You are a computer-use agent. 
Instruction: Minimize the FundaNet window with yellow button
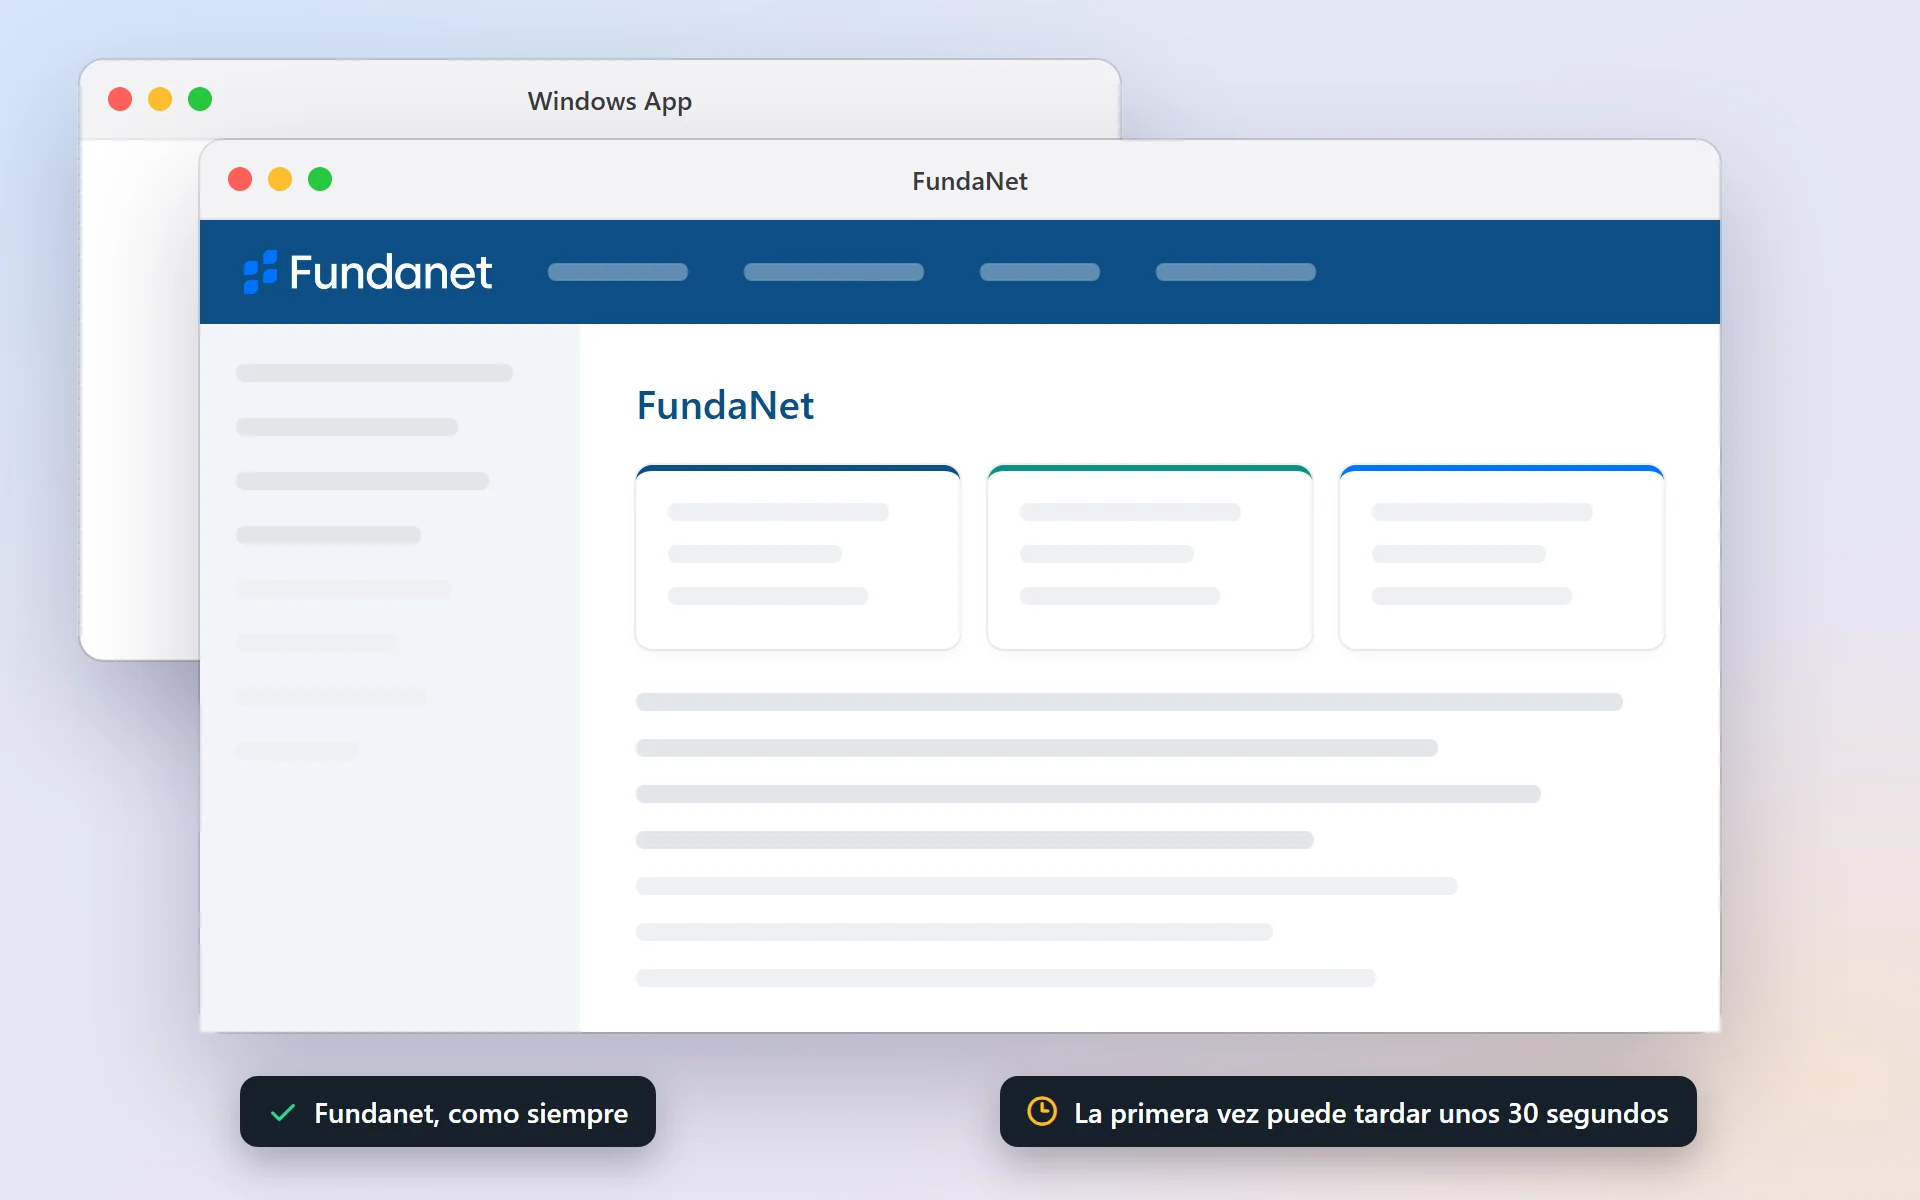(x=280, y=179)
